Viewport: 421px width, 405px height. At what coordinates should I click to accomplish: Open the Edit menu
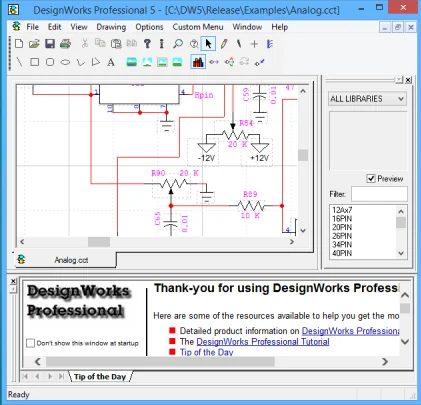pos(54,27)
